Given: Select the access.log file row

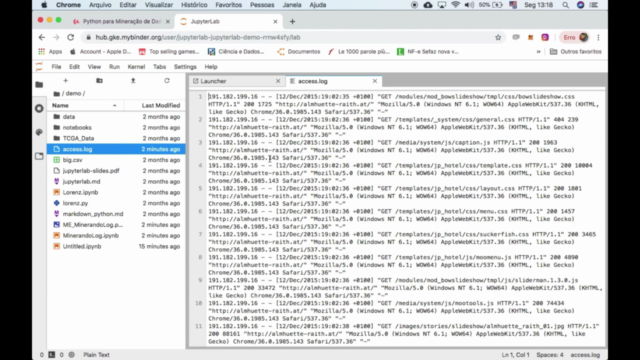Looking at the screenshot, I should point(116,149).
